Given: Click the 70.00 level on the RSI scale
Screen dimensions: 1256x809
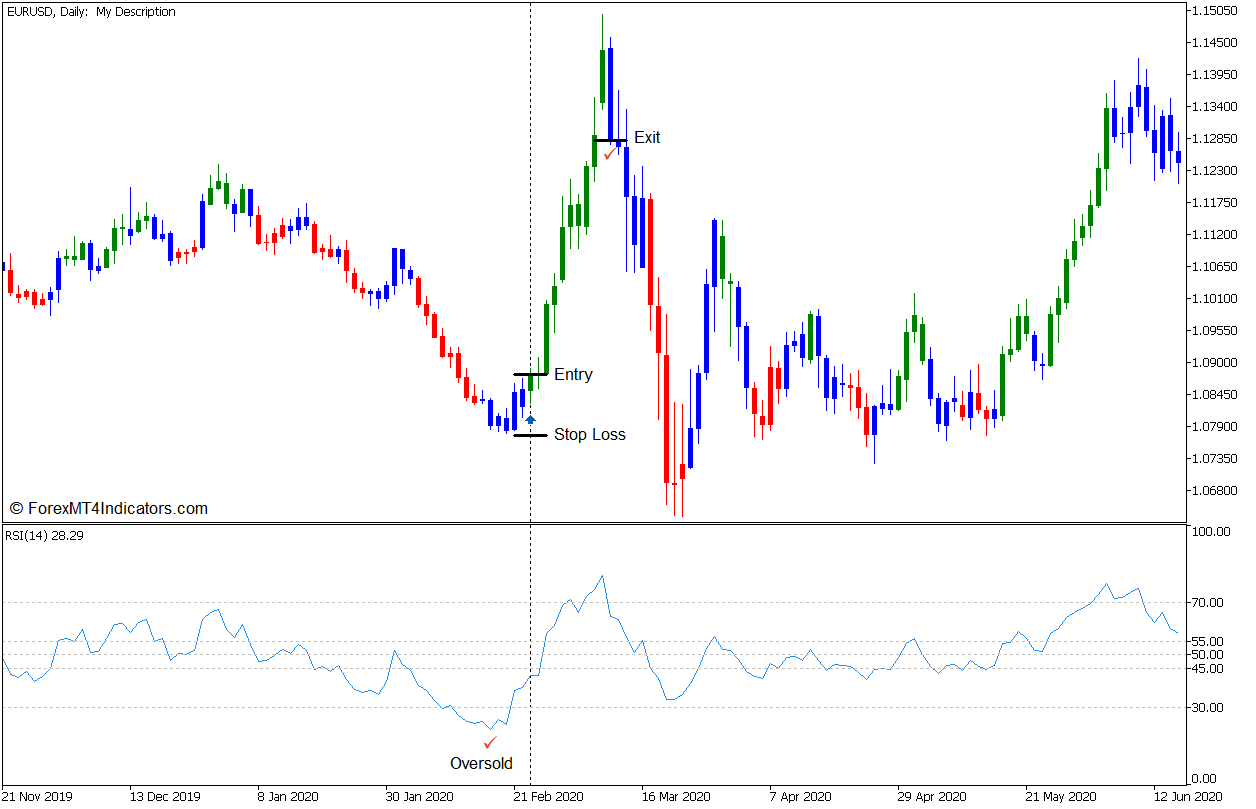Looking at the screenshot, I should point(1208,603).
